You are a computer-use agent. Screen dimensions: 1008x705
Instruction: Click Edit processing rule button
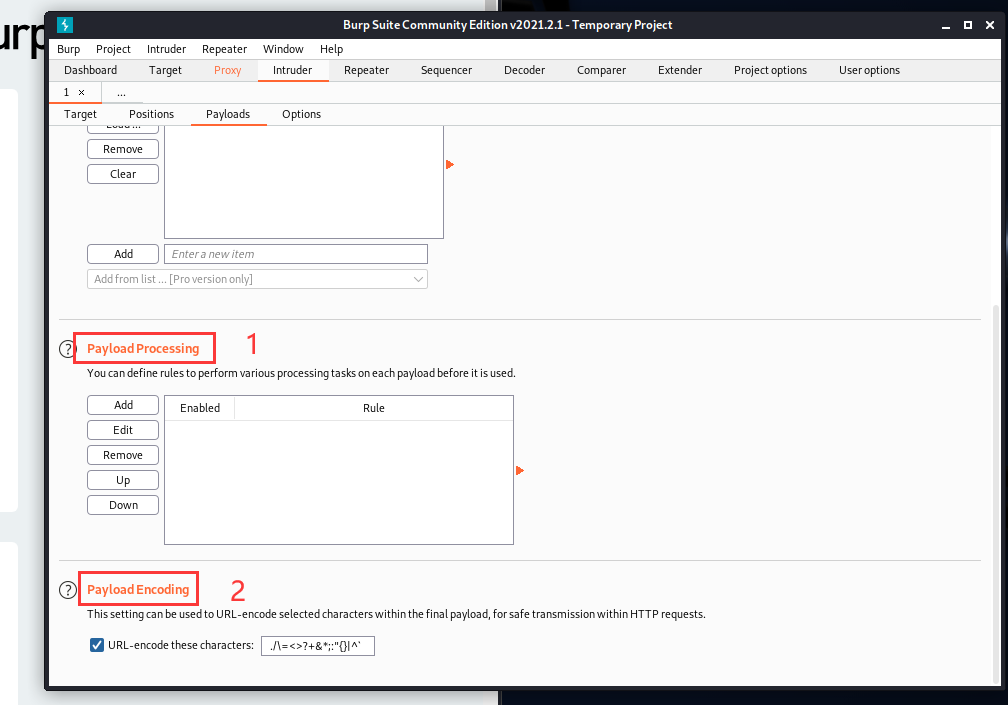(123, 430)
